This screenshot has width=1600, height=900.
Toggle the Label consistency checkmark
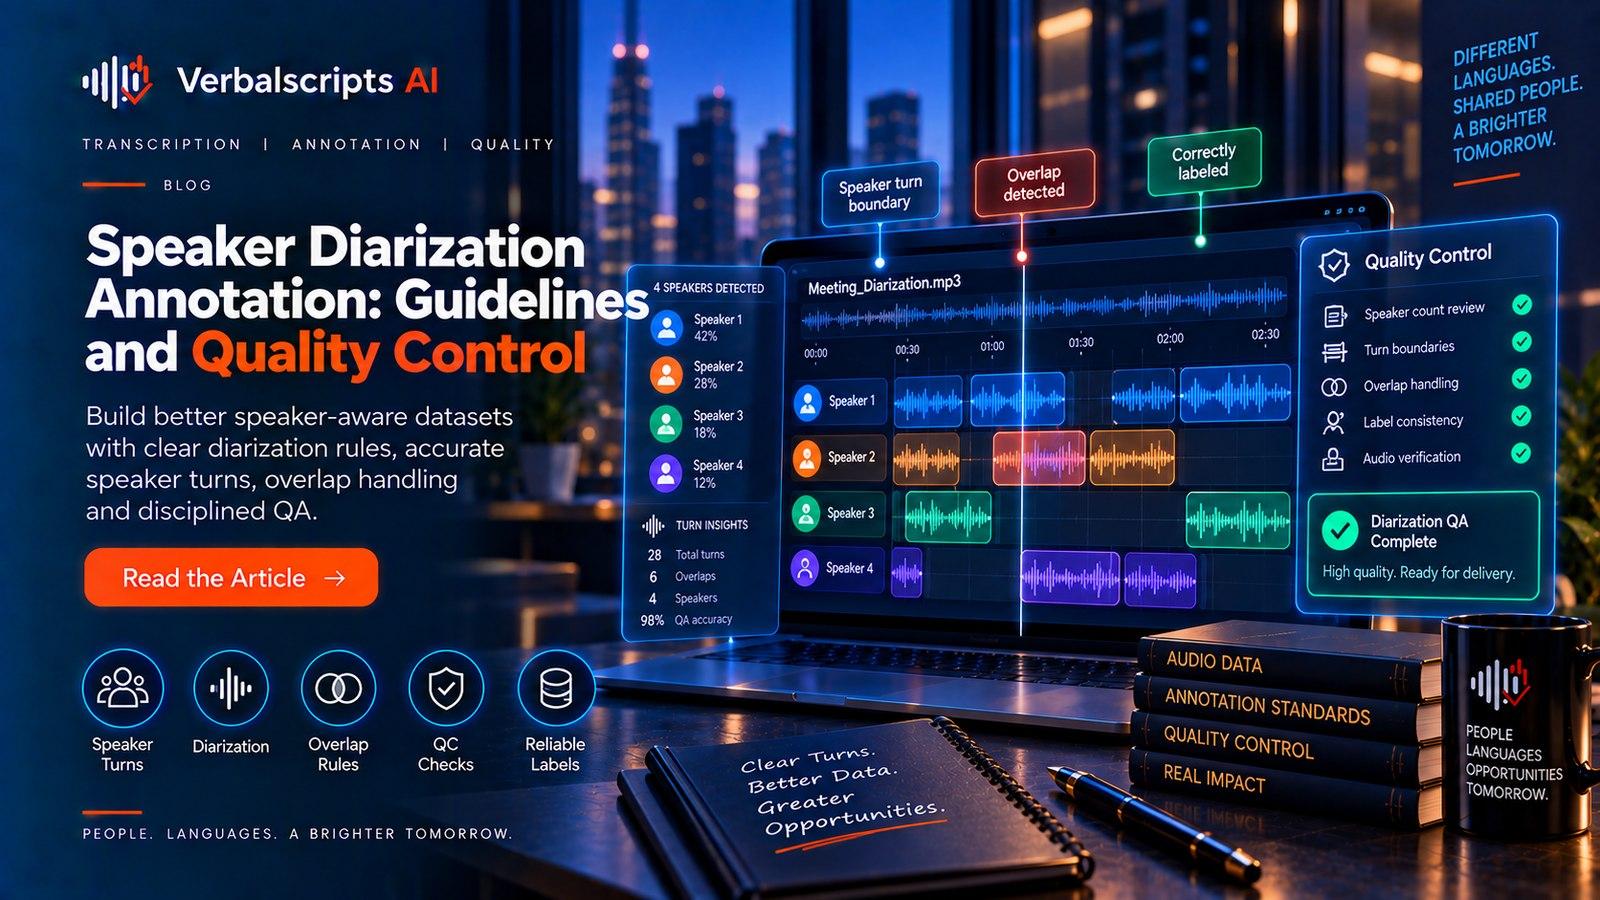tap(1521, 416)
